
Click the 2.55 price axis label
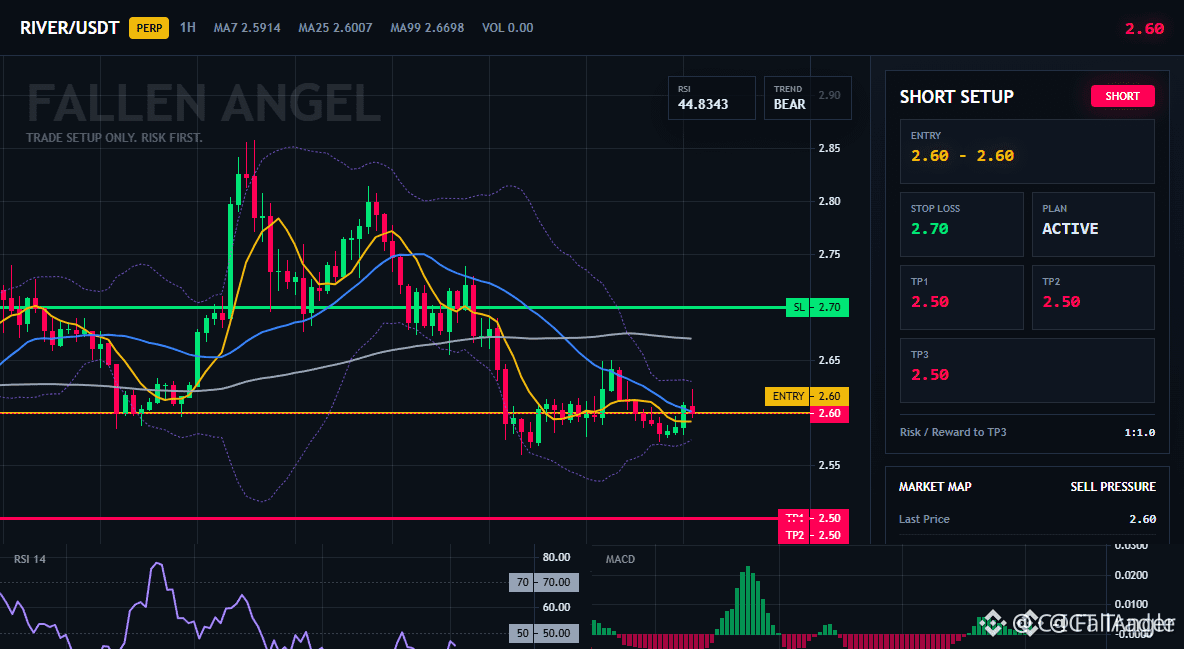click(829, 465)
